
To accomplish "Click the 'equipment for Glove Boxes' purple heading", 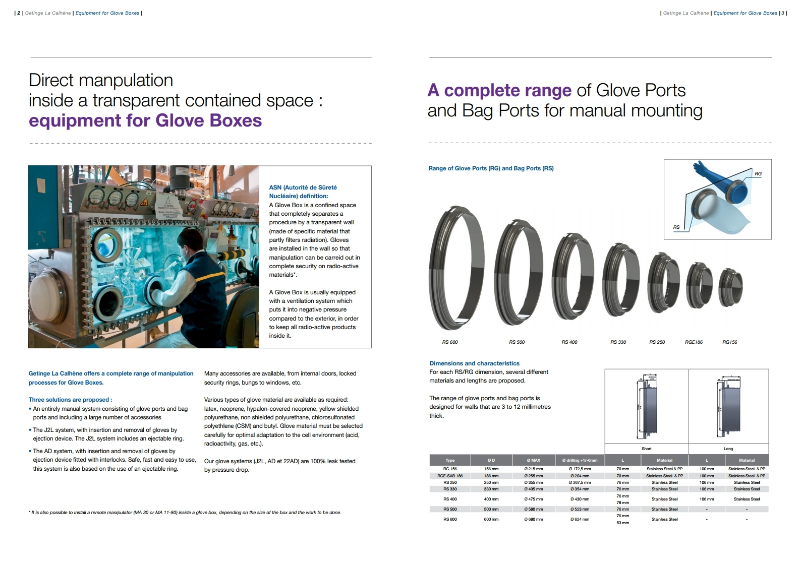I will pyautogui.click(x=145, y=121).
